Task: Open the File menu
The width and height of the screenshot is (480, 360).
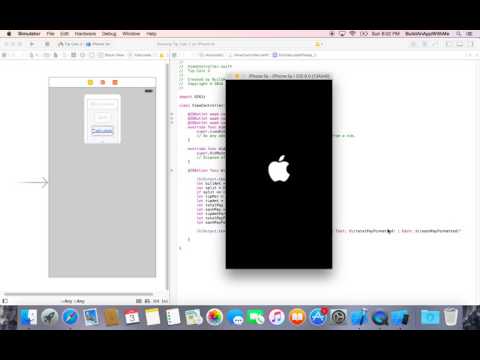Action: tap(50, 34)
